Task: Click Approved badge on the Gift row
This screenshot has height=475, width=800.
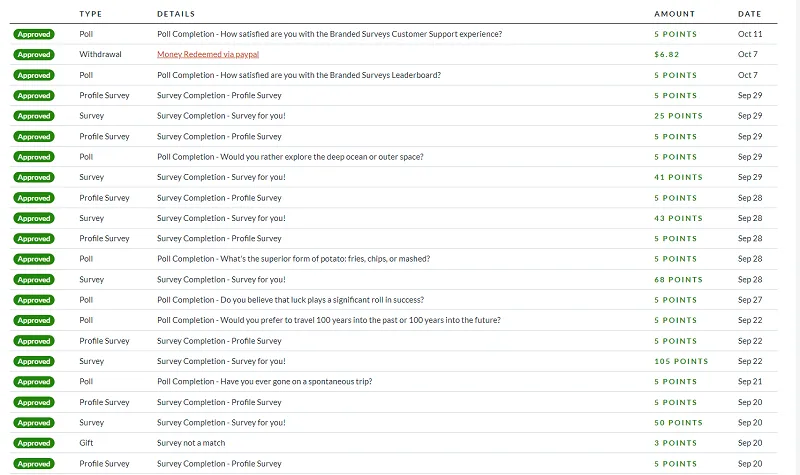Action: 34,443
